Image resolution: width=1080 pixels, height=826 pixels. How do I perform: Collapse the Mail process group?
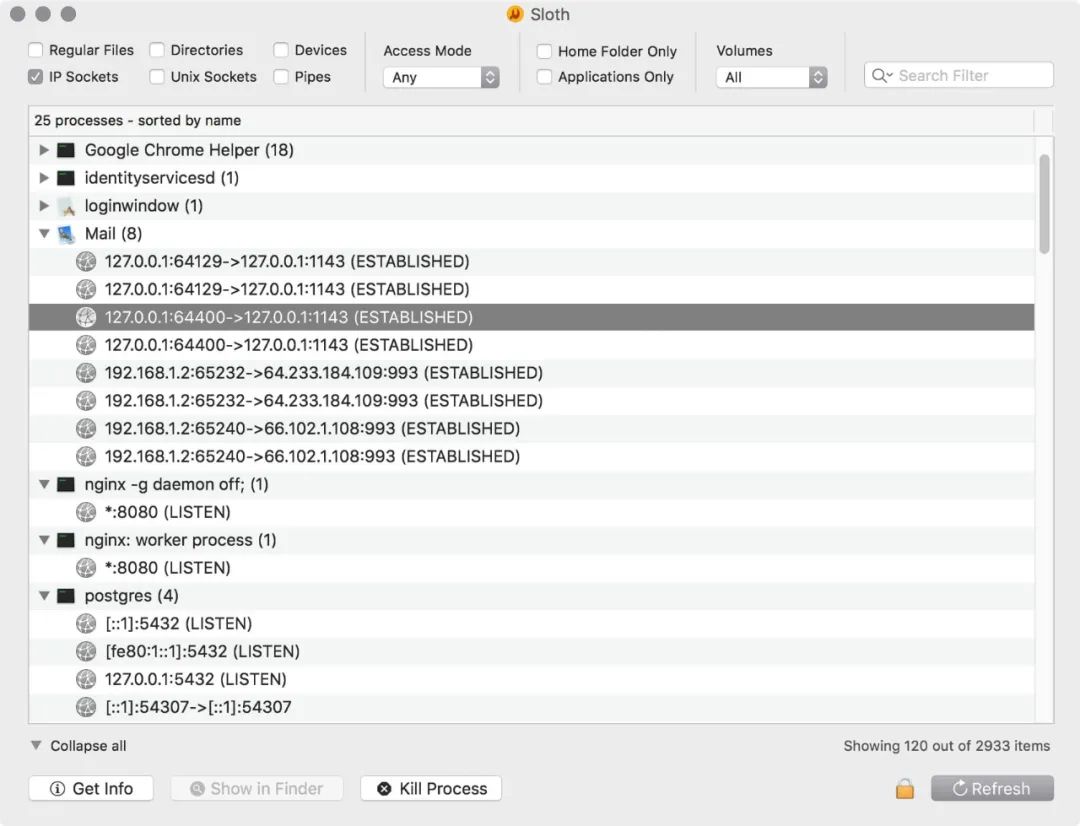click(x=43, y=234)
